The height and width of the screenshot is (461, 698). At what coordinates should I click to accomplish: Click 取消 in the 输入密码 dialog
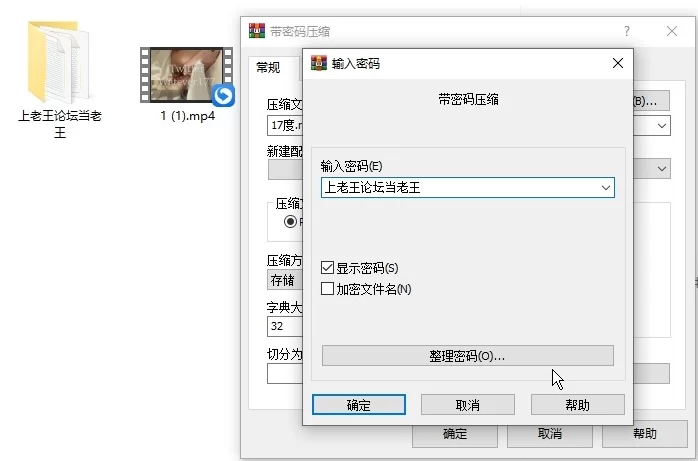point(468,404)
